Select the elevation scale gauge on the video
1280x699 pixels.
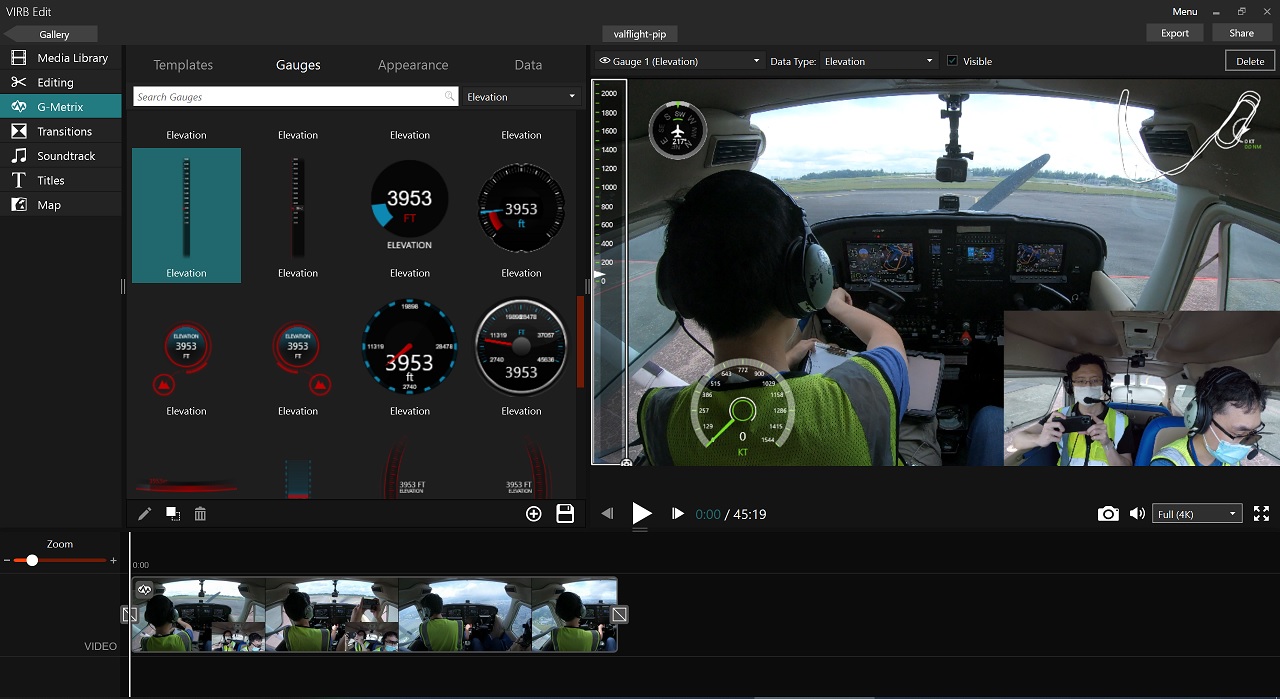pos(610,272)
